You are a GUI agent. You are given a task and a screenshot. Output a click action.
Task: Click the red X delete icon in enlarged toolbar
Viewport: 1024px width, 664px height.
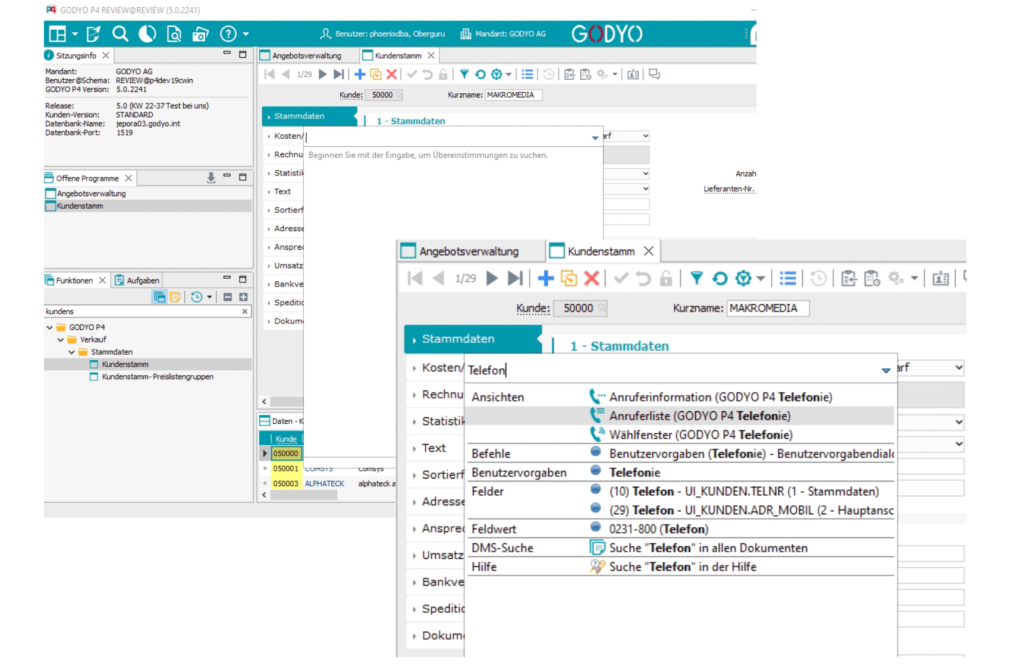pos(592,279)
